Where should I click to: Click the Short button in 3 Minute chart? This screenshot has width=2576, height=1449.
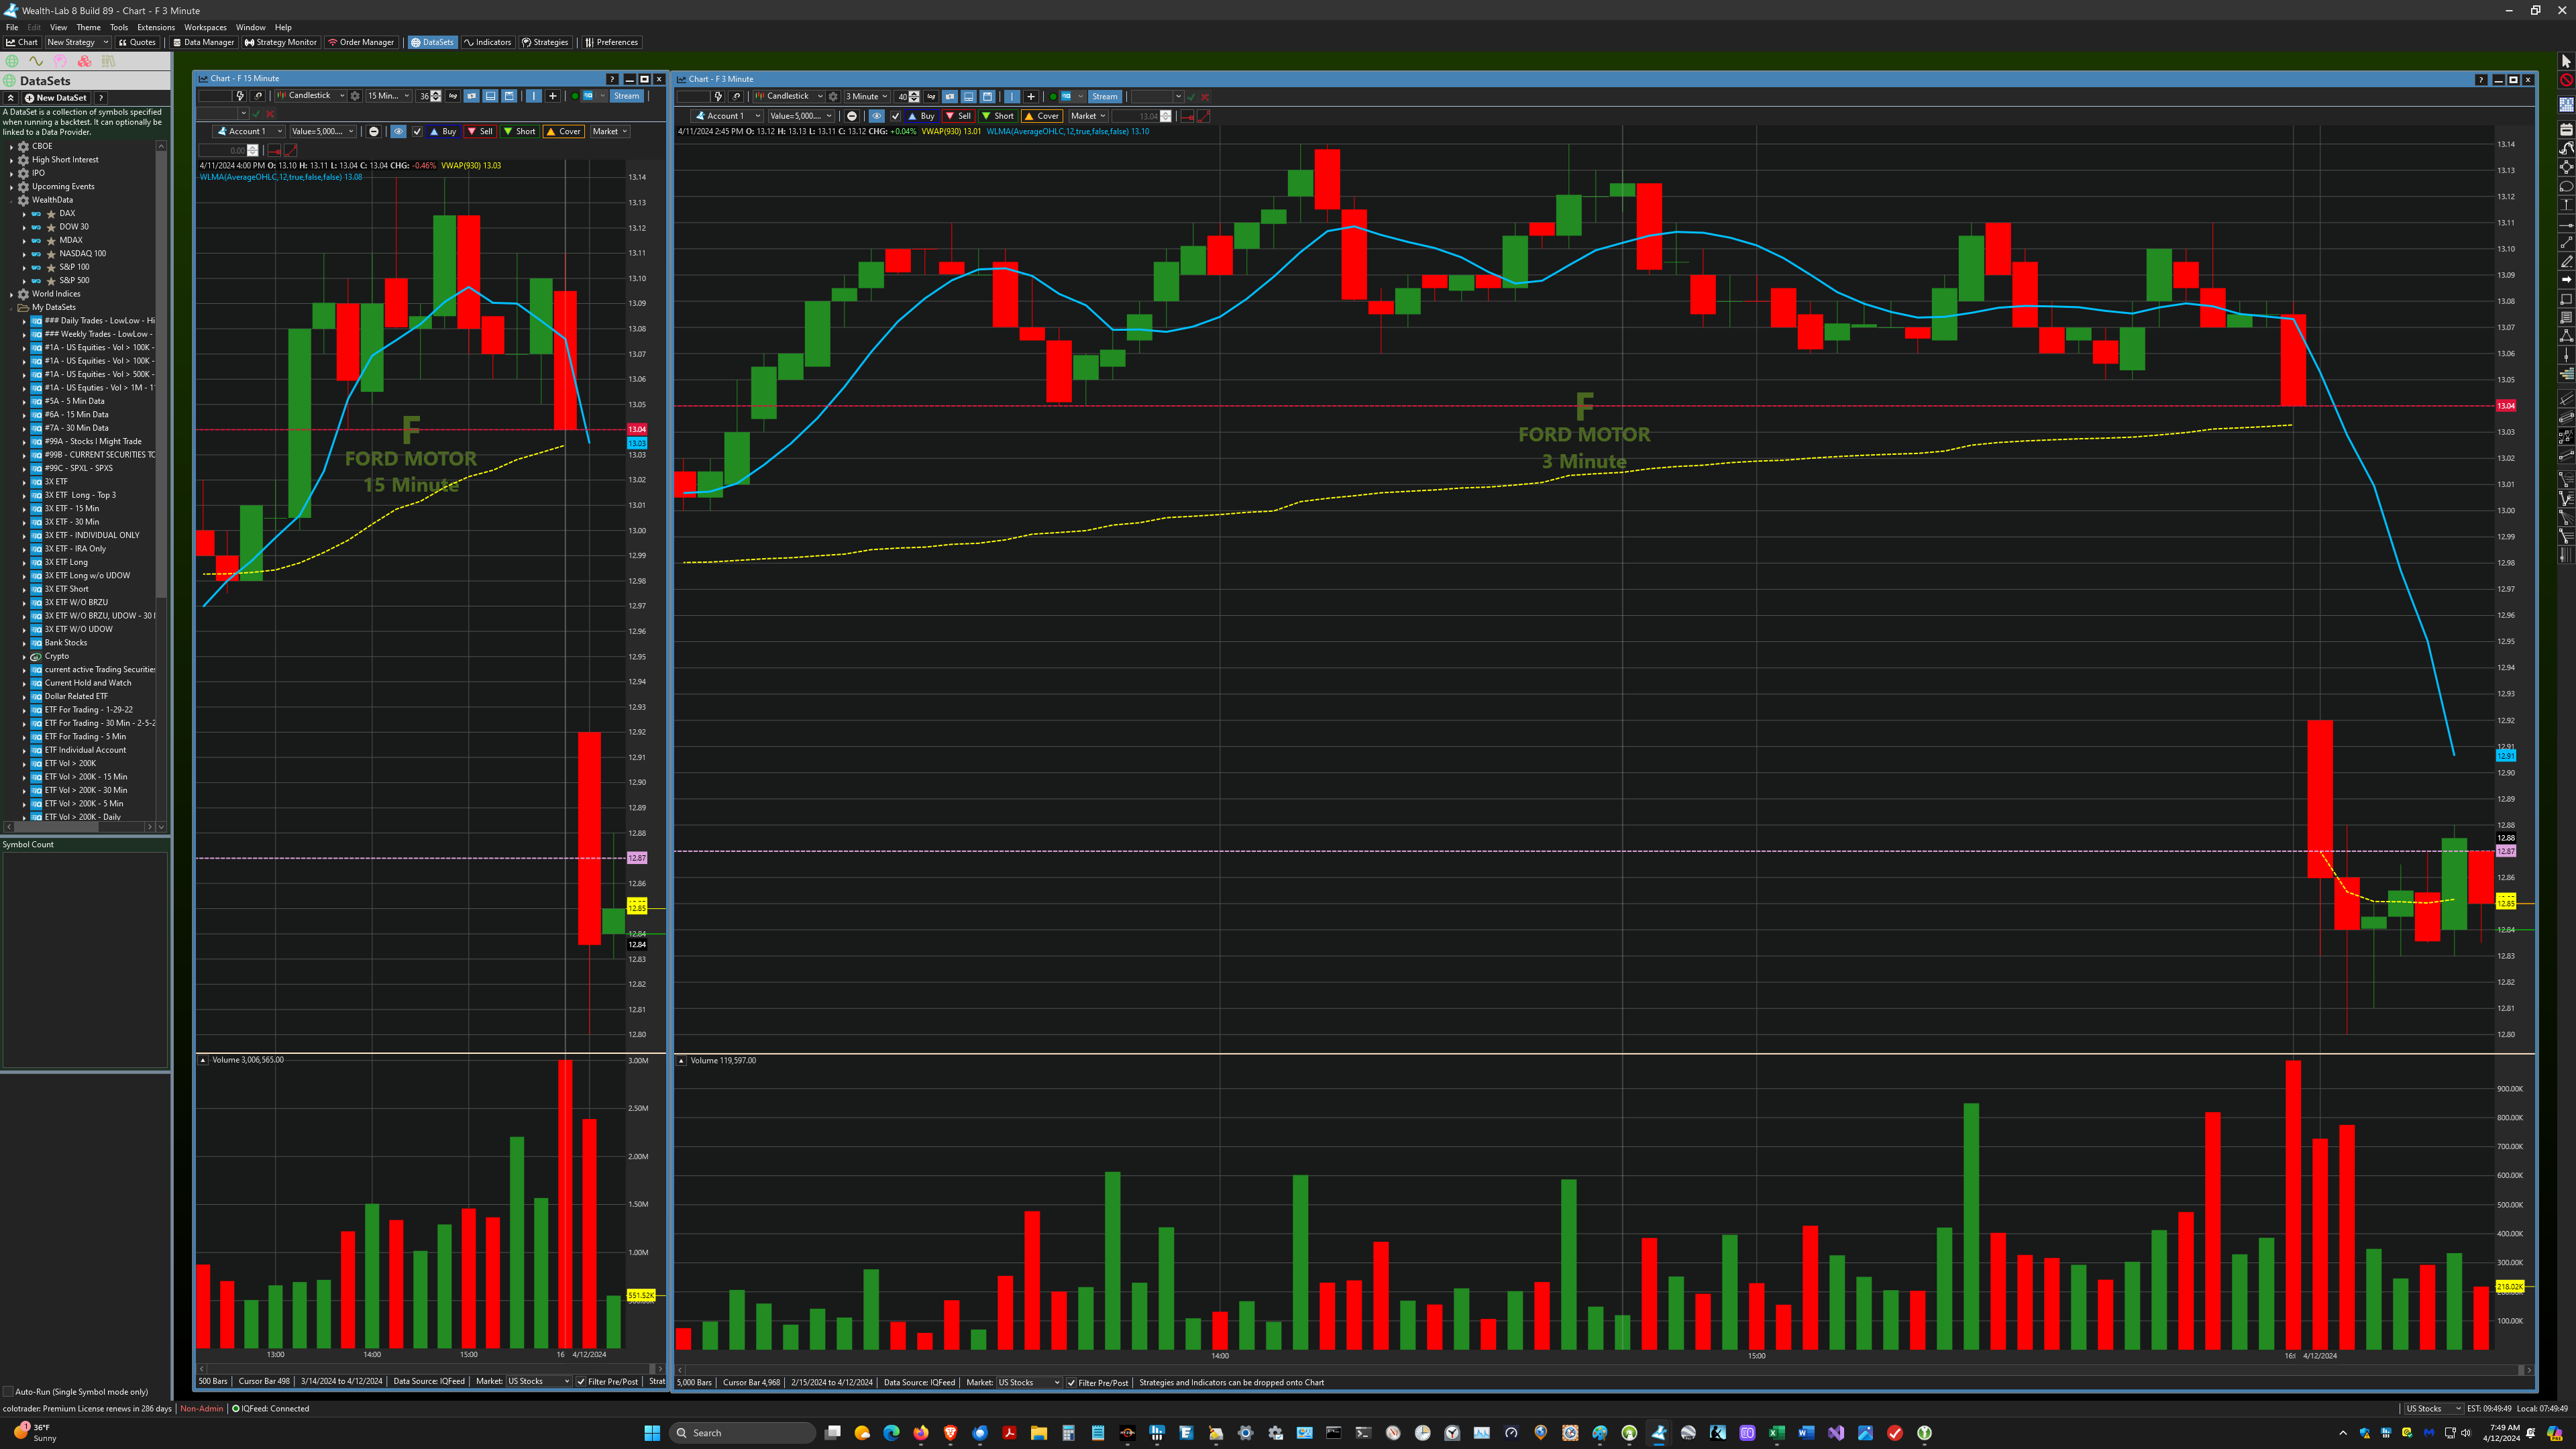coord(998,116)
